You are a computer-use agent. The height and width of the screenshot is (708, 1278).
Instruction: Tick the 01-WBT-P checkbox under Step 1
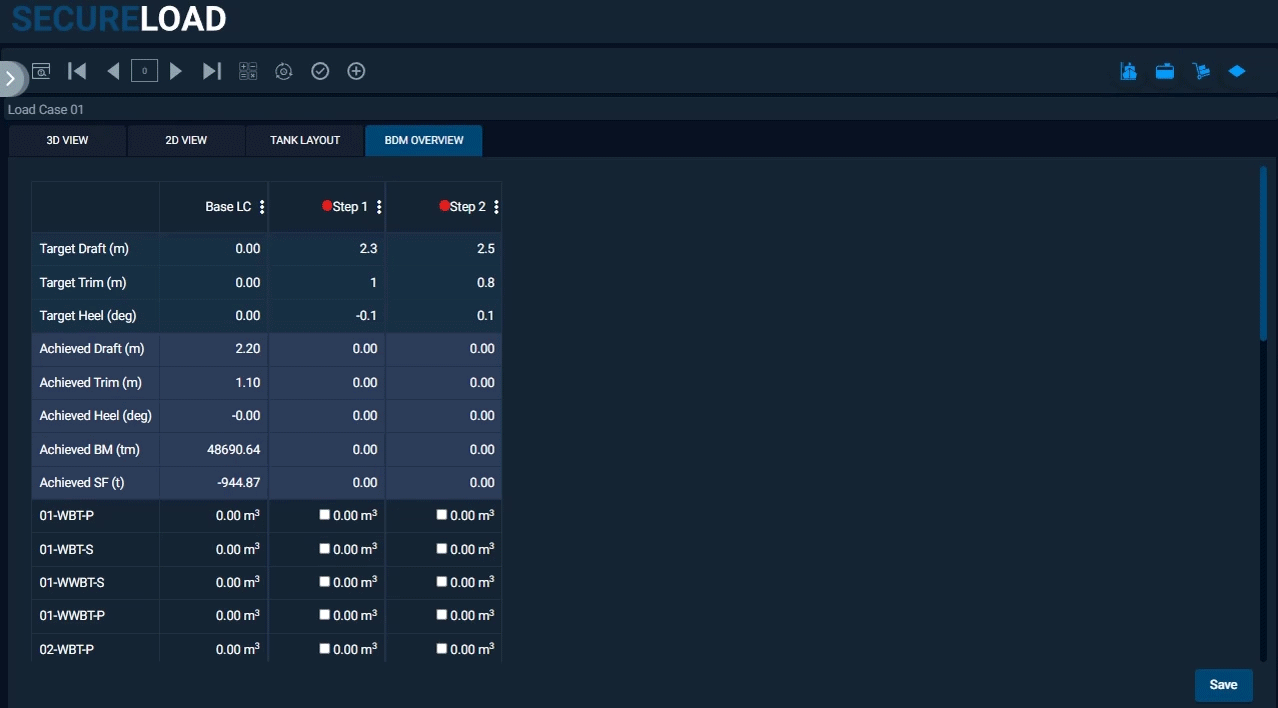point(324,515)
